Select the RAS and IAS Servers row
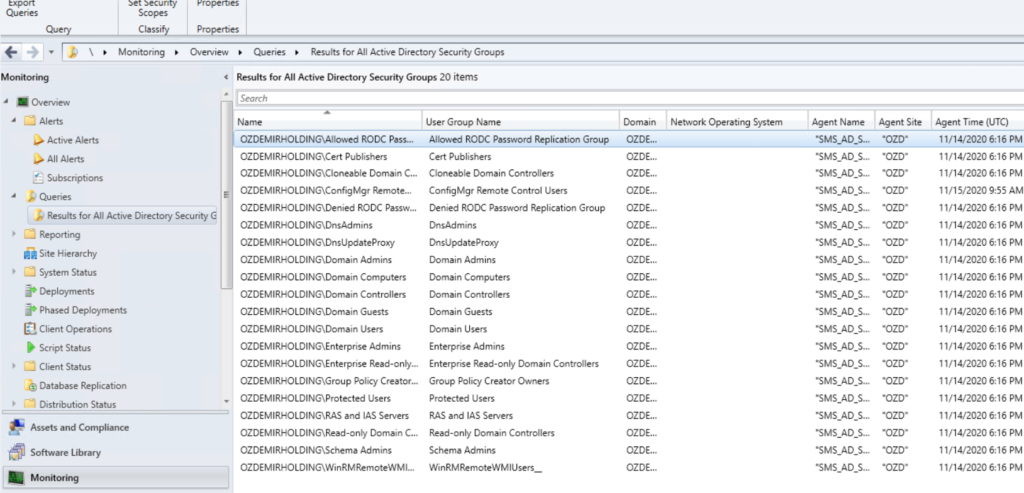1024x493 pixels. [628, 415]
